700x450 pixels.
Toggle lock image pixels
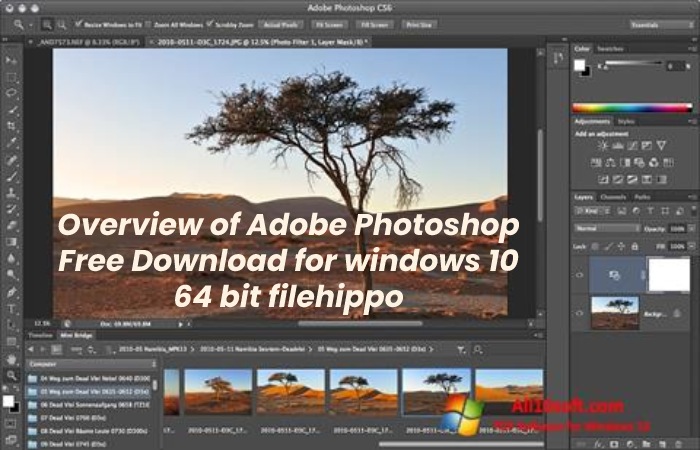[608, 246]
